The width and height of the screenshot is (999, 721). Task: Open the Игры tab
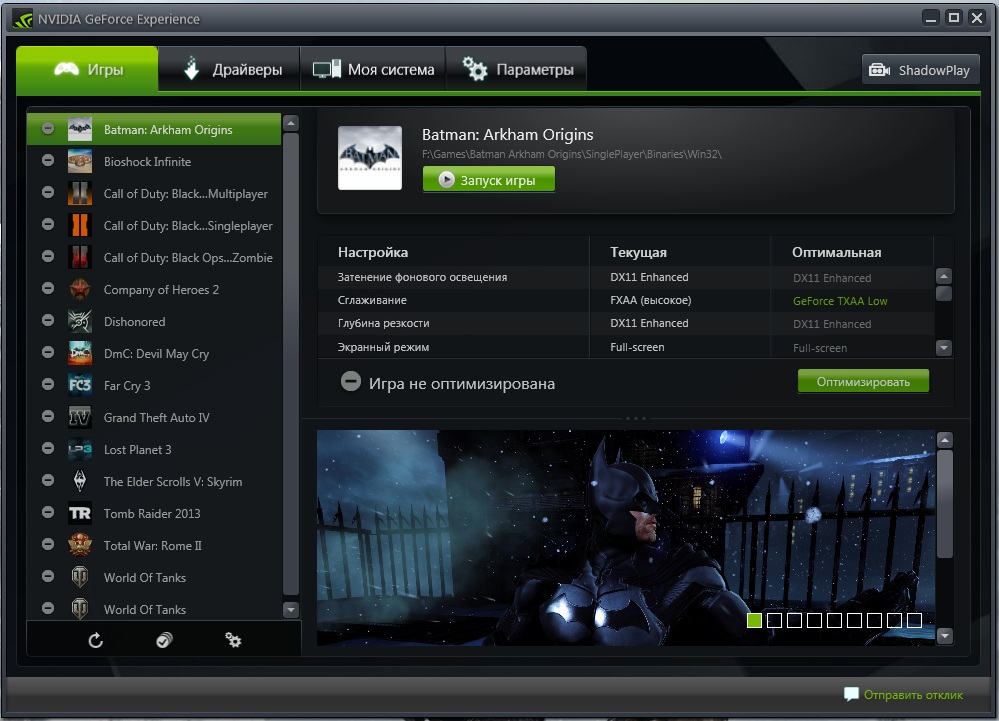pyautogui.click(x=87, y=69)
